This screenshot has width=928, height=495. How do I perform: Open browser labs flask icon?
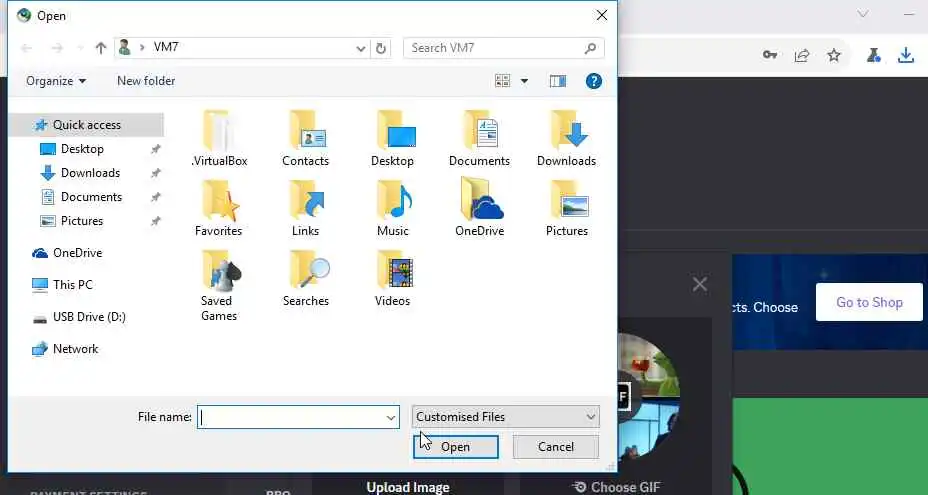(x=873, y=55)
